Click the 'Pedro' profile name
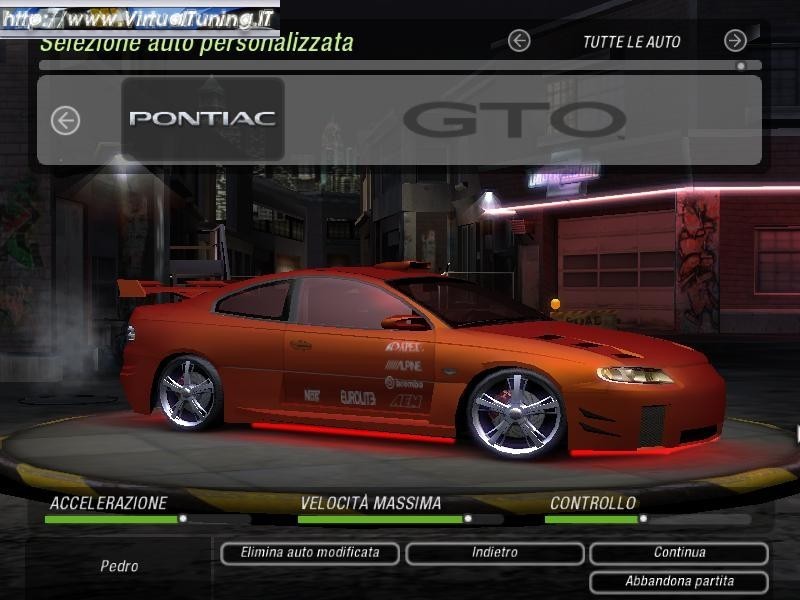 click(119, 566)
